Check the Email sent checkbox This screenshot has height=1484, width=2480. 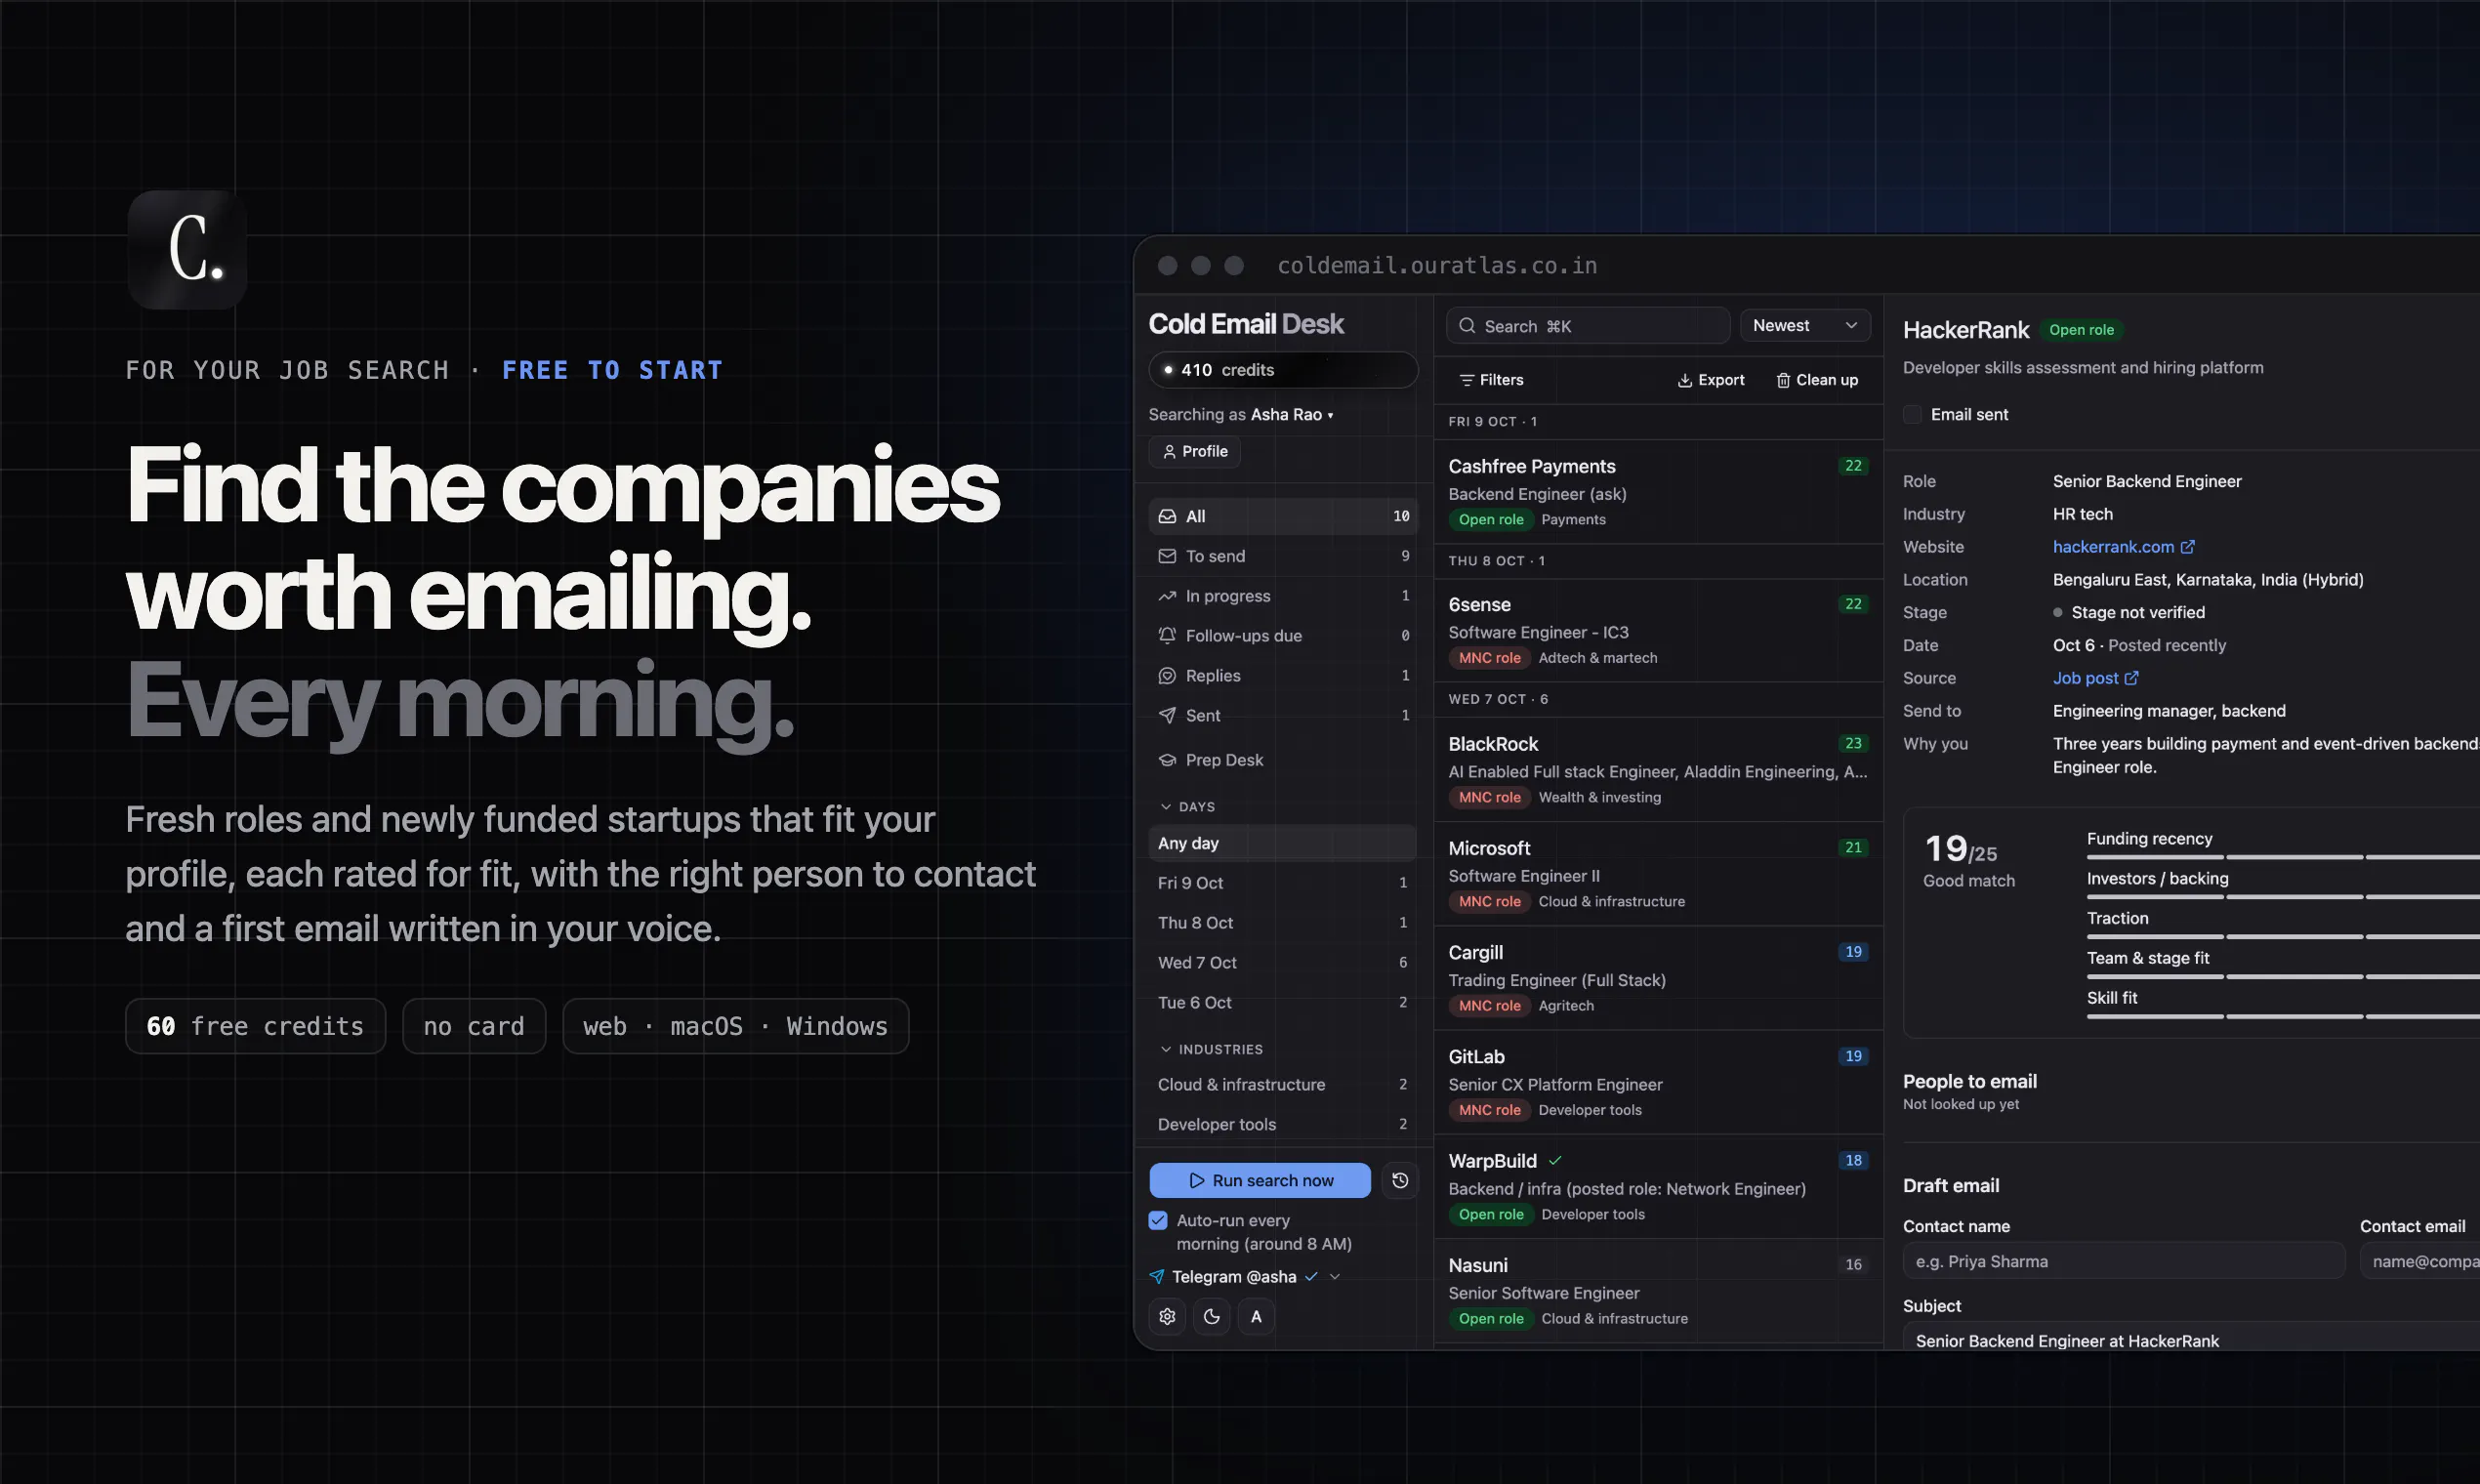click(x=1912, y=415)
